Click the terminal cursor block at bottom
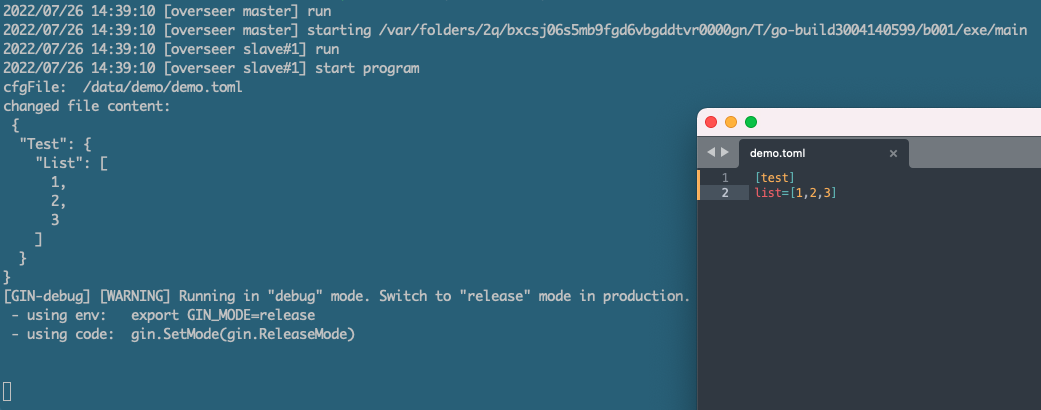The width and height of the screenshot is (1041, 410). 7,391
